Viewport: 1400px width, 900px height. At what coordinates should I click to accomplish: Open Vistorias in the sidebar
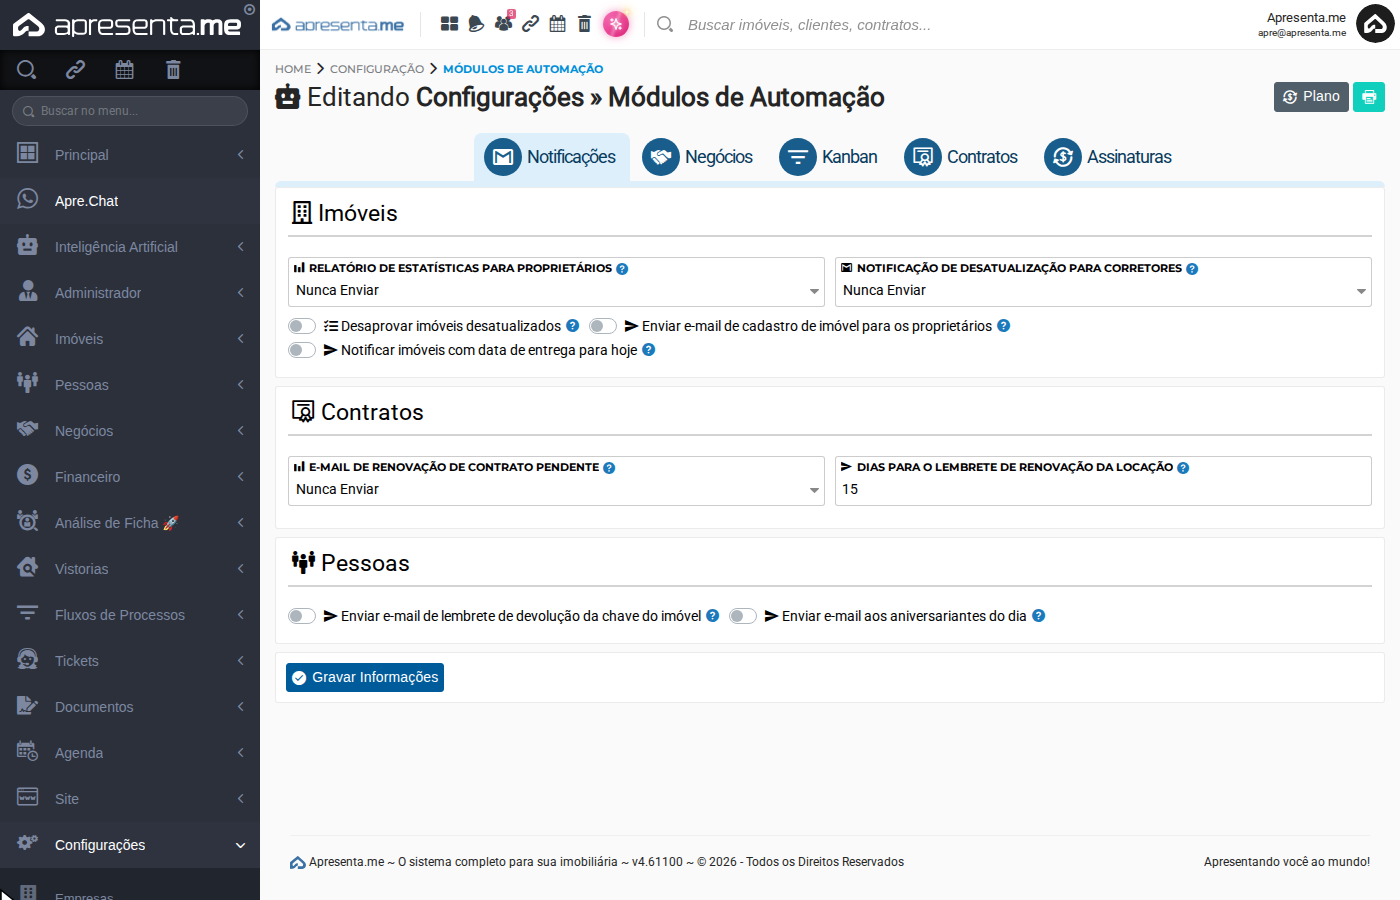130,569
